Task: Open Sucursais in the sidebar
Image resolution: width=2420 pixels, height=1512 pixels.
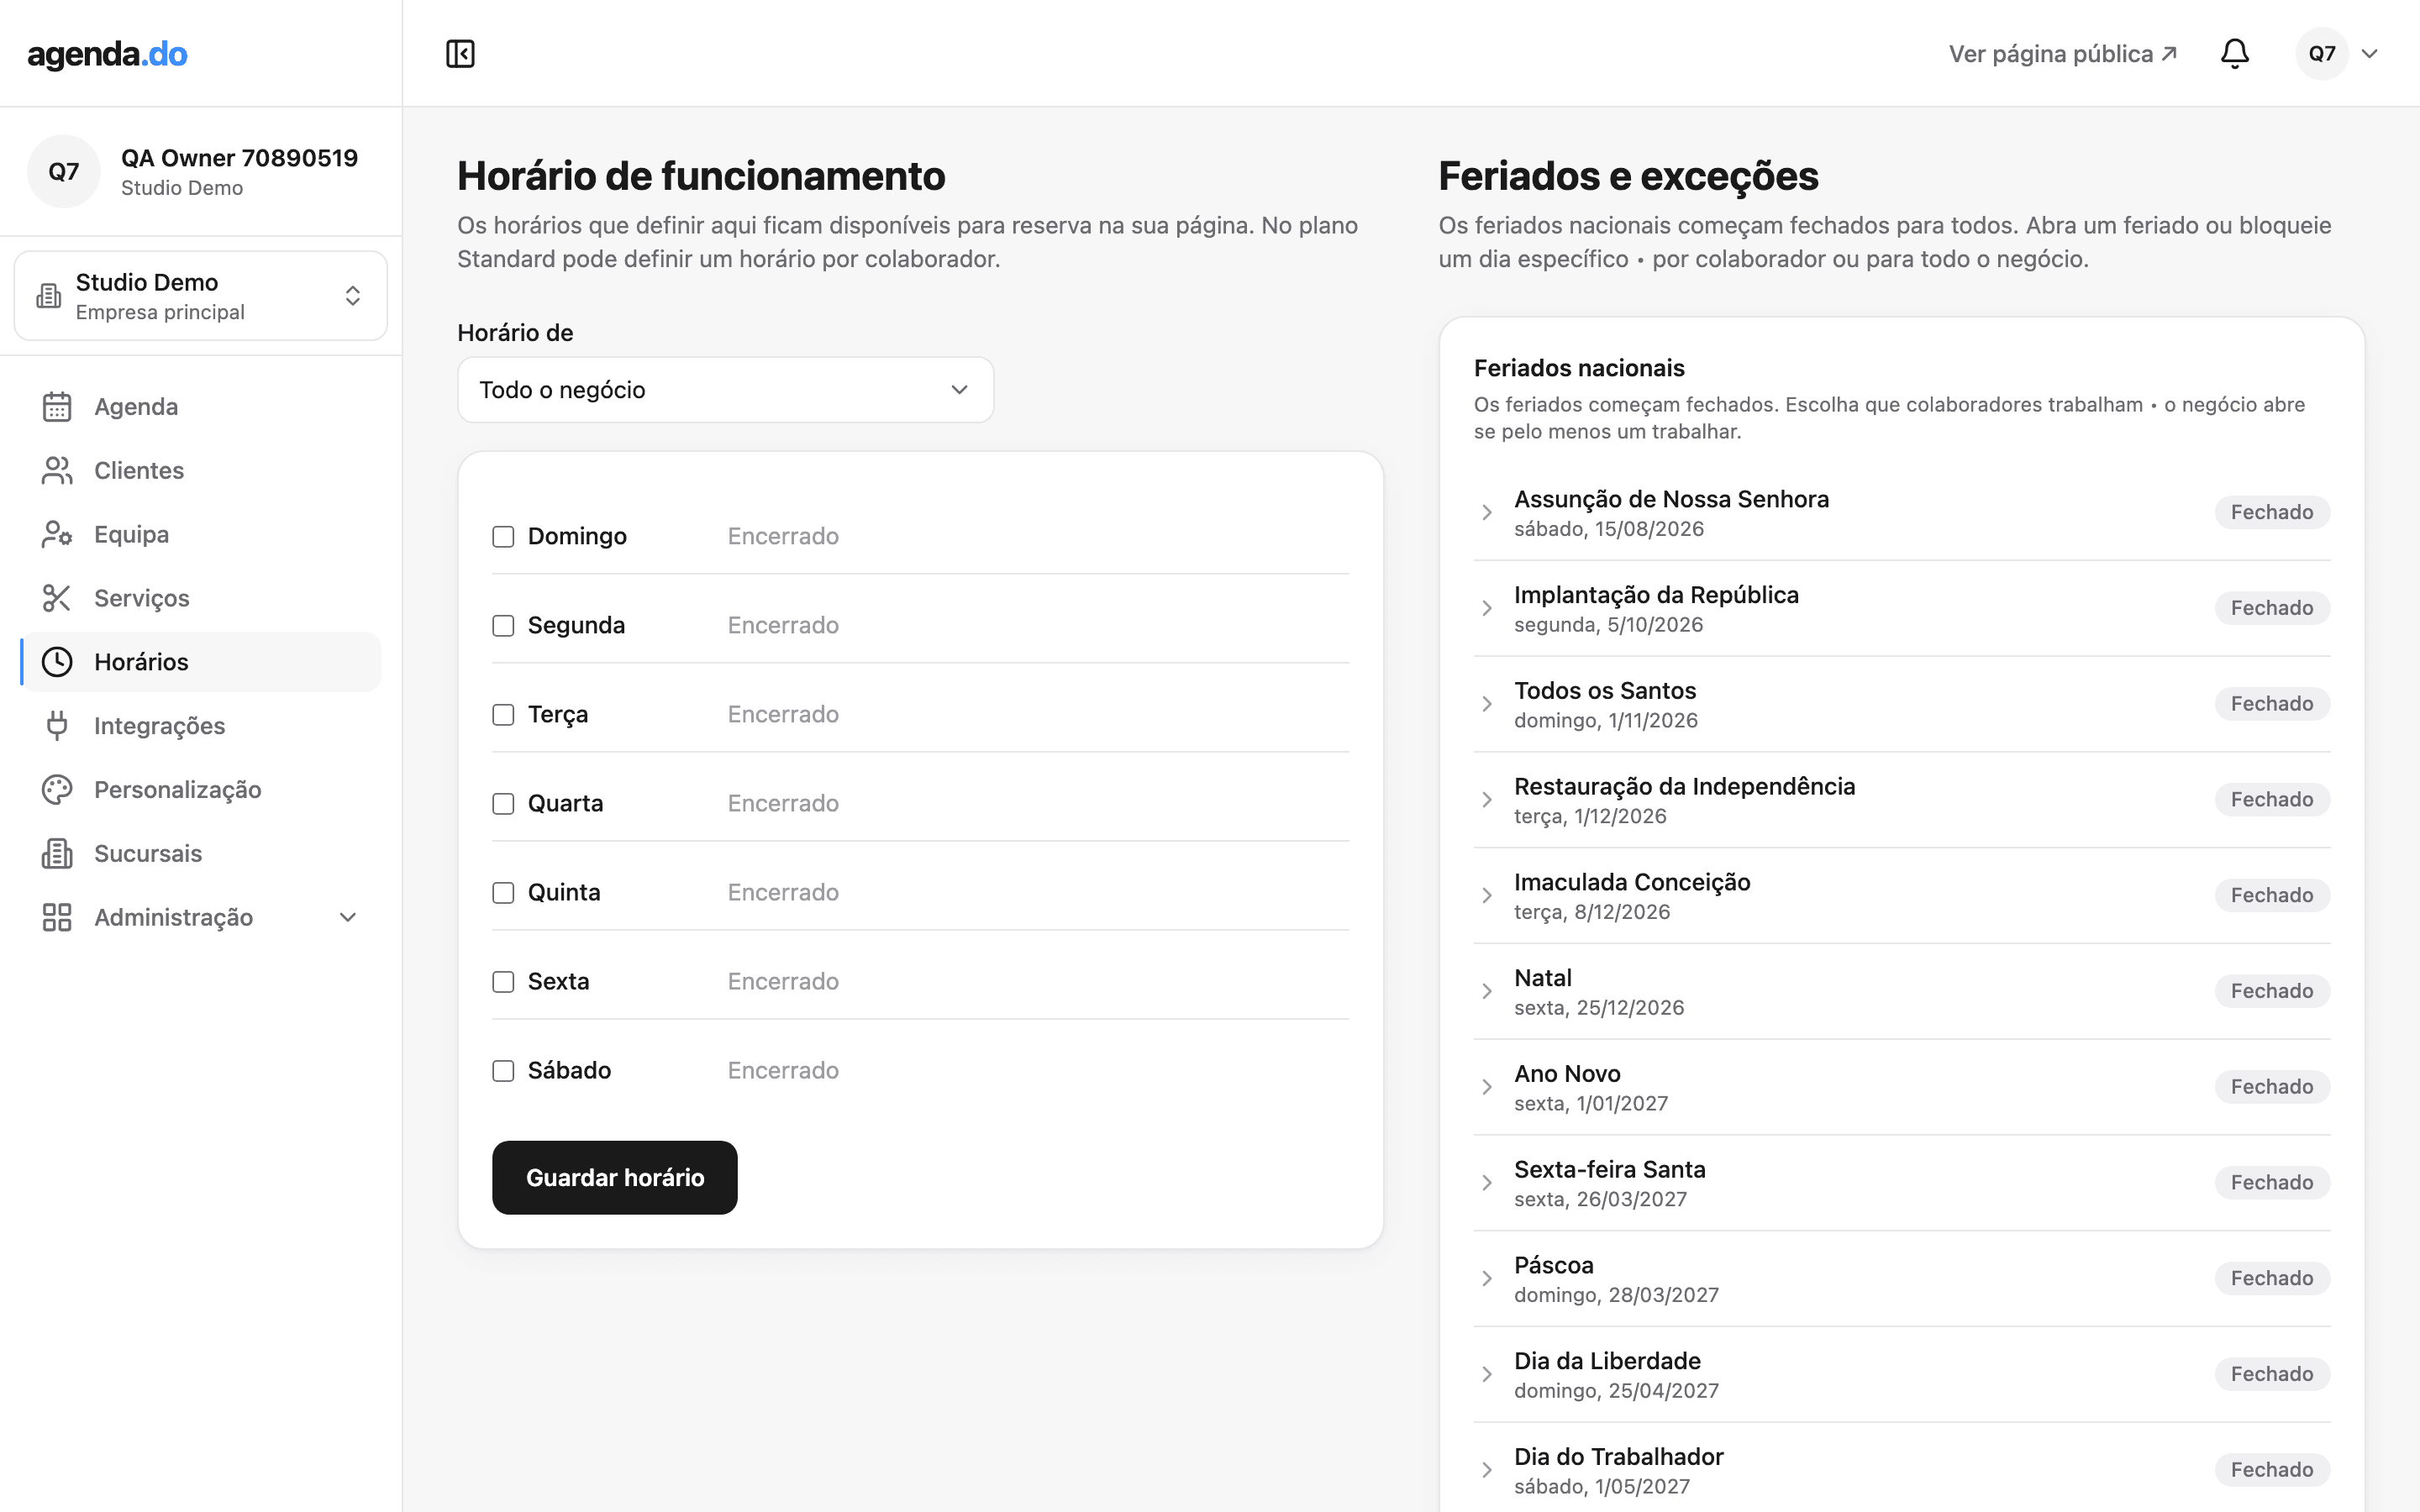Action: tap(201, 854)
